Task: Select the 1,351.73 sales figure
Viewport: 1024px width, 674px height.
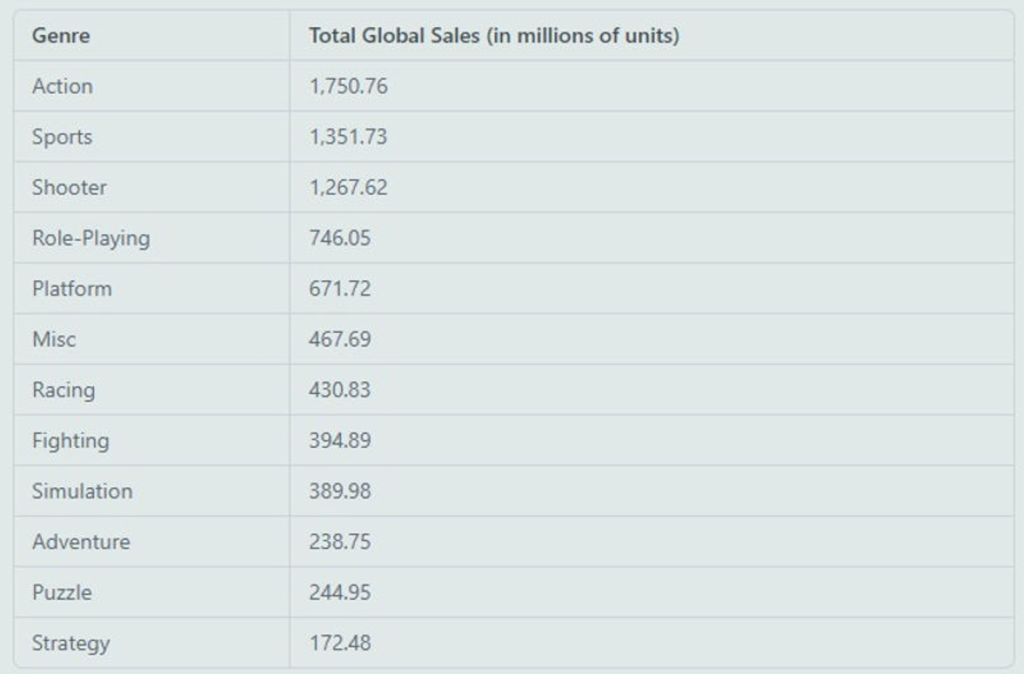Action: coord(348,137)
